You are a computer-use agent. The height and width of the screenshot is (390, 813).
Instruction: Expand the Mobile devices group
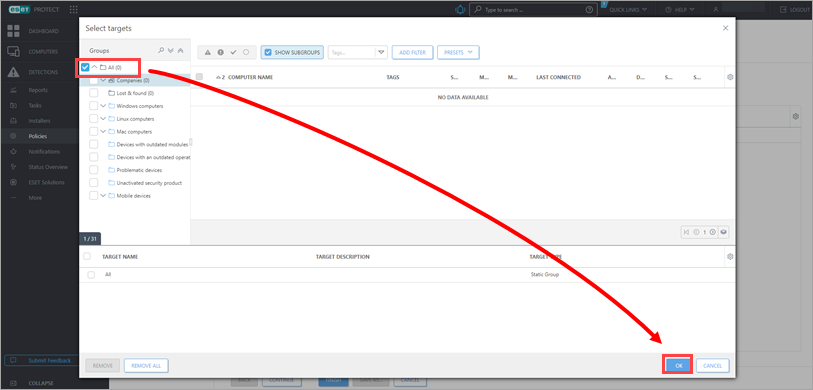[x=103, y=196]
